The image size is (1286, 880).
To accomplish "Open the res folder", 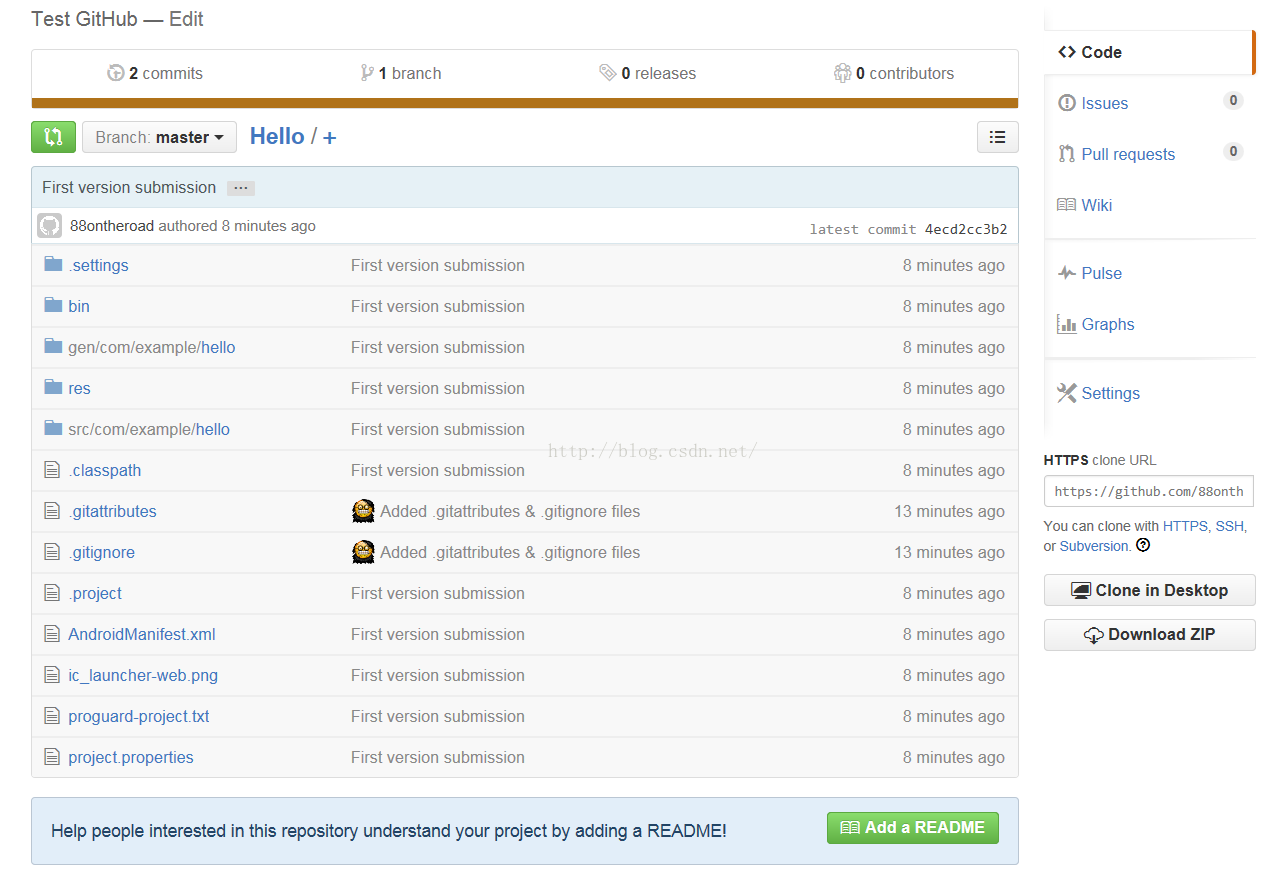I will click(79, 388).
